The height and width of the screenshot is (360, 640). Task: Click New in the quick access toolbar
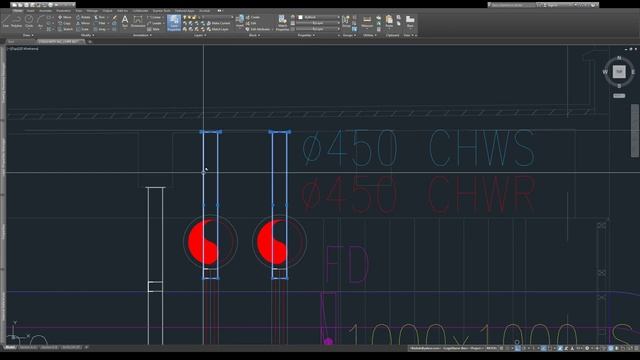coord(15,5)
